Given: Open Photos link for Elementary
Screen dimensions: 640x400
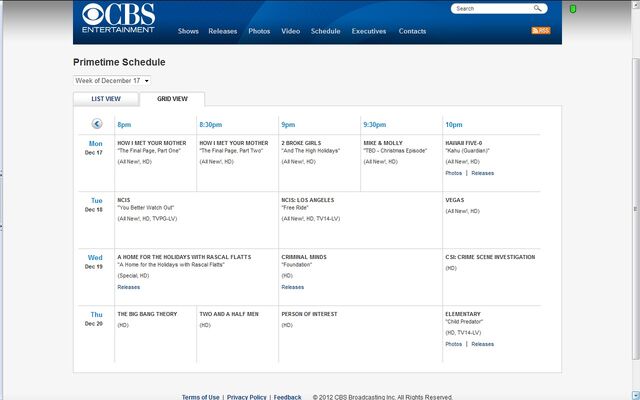Looking at the screenshot, I should pos(453,344).
